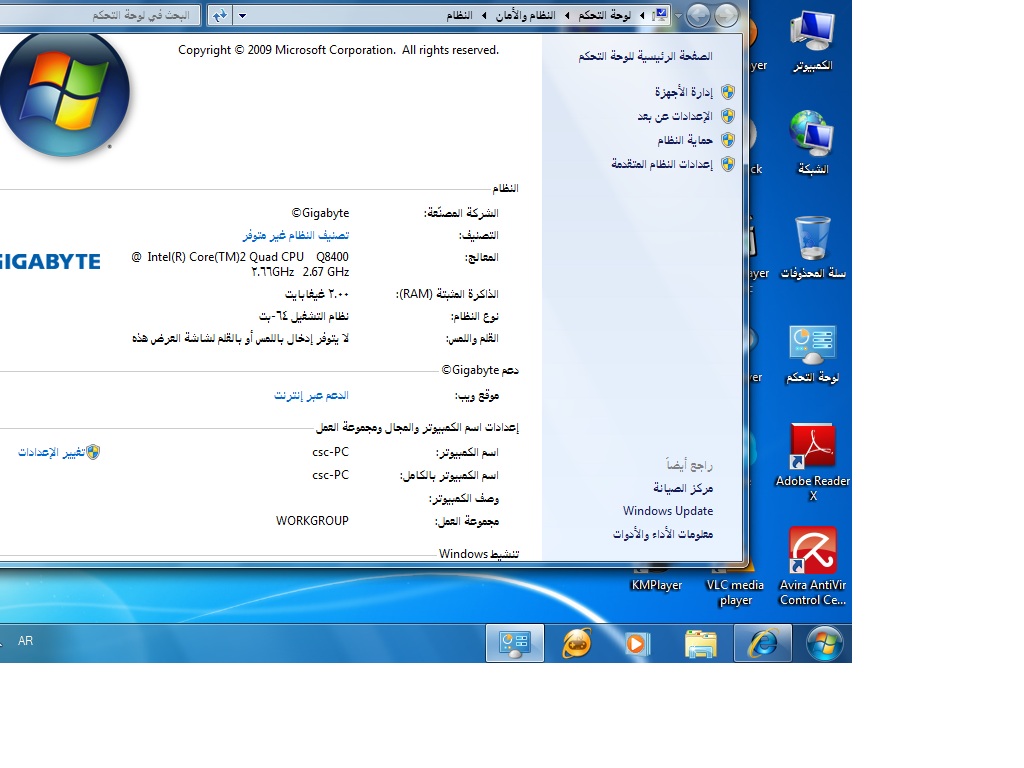Click the راجع أيضاً heading in the side pane
Screen dimensions: 1024x768
pyautogui.click(x=690, y=465)
